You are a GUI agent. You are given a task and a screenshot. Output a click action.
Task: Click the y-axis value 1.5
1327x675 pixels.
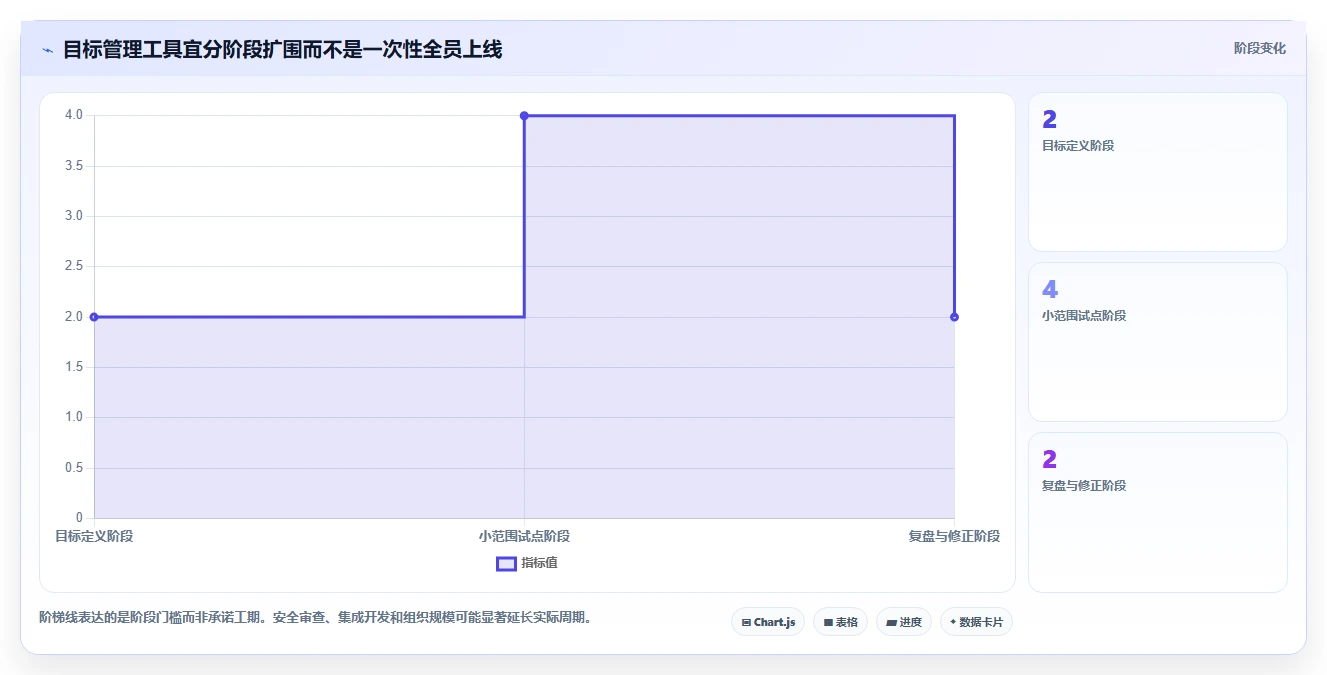coord(74,367)
